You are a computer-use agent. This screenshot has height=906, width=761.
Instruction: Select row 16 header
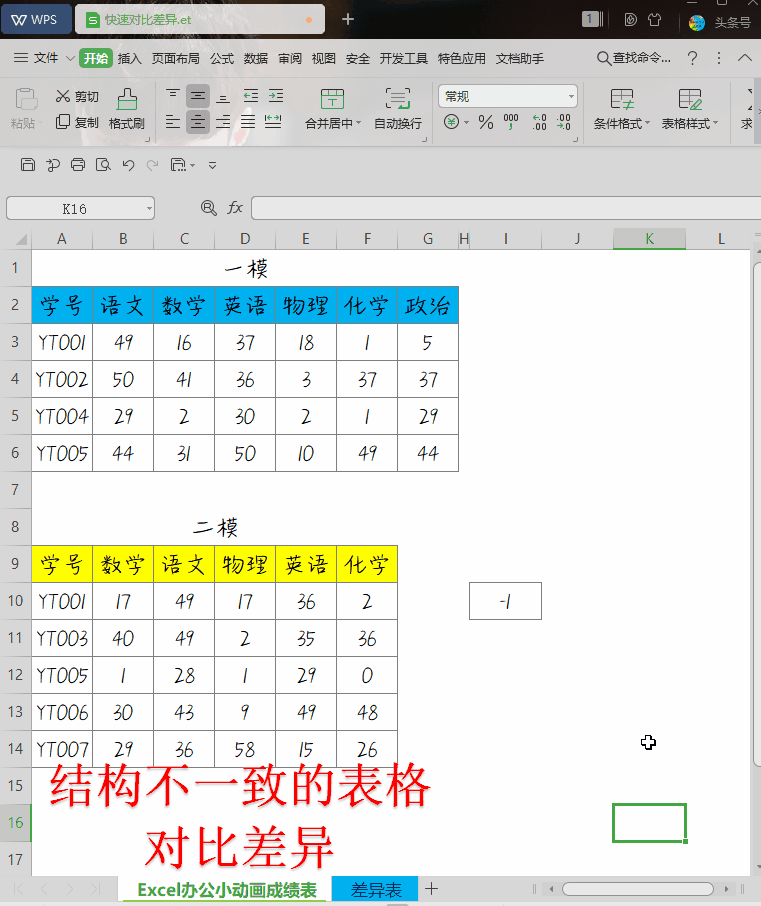tap(16, 822)
